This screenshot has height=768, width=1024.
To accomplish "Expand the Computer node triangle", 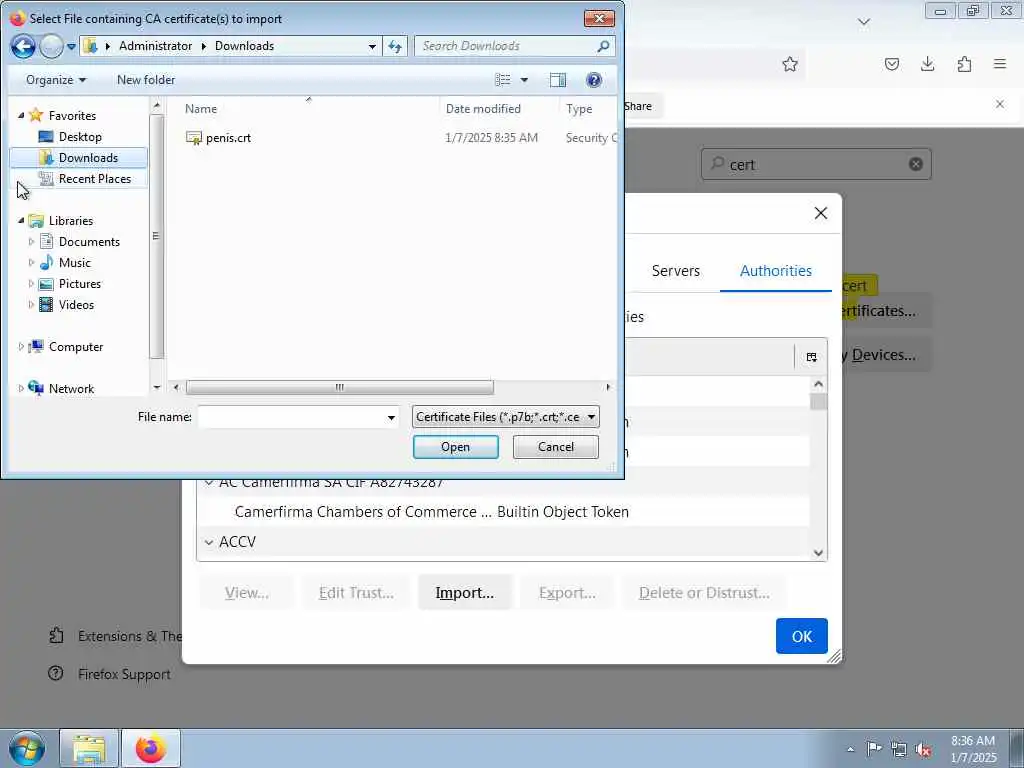I will click(21, 347).
